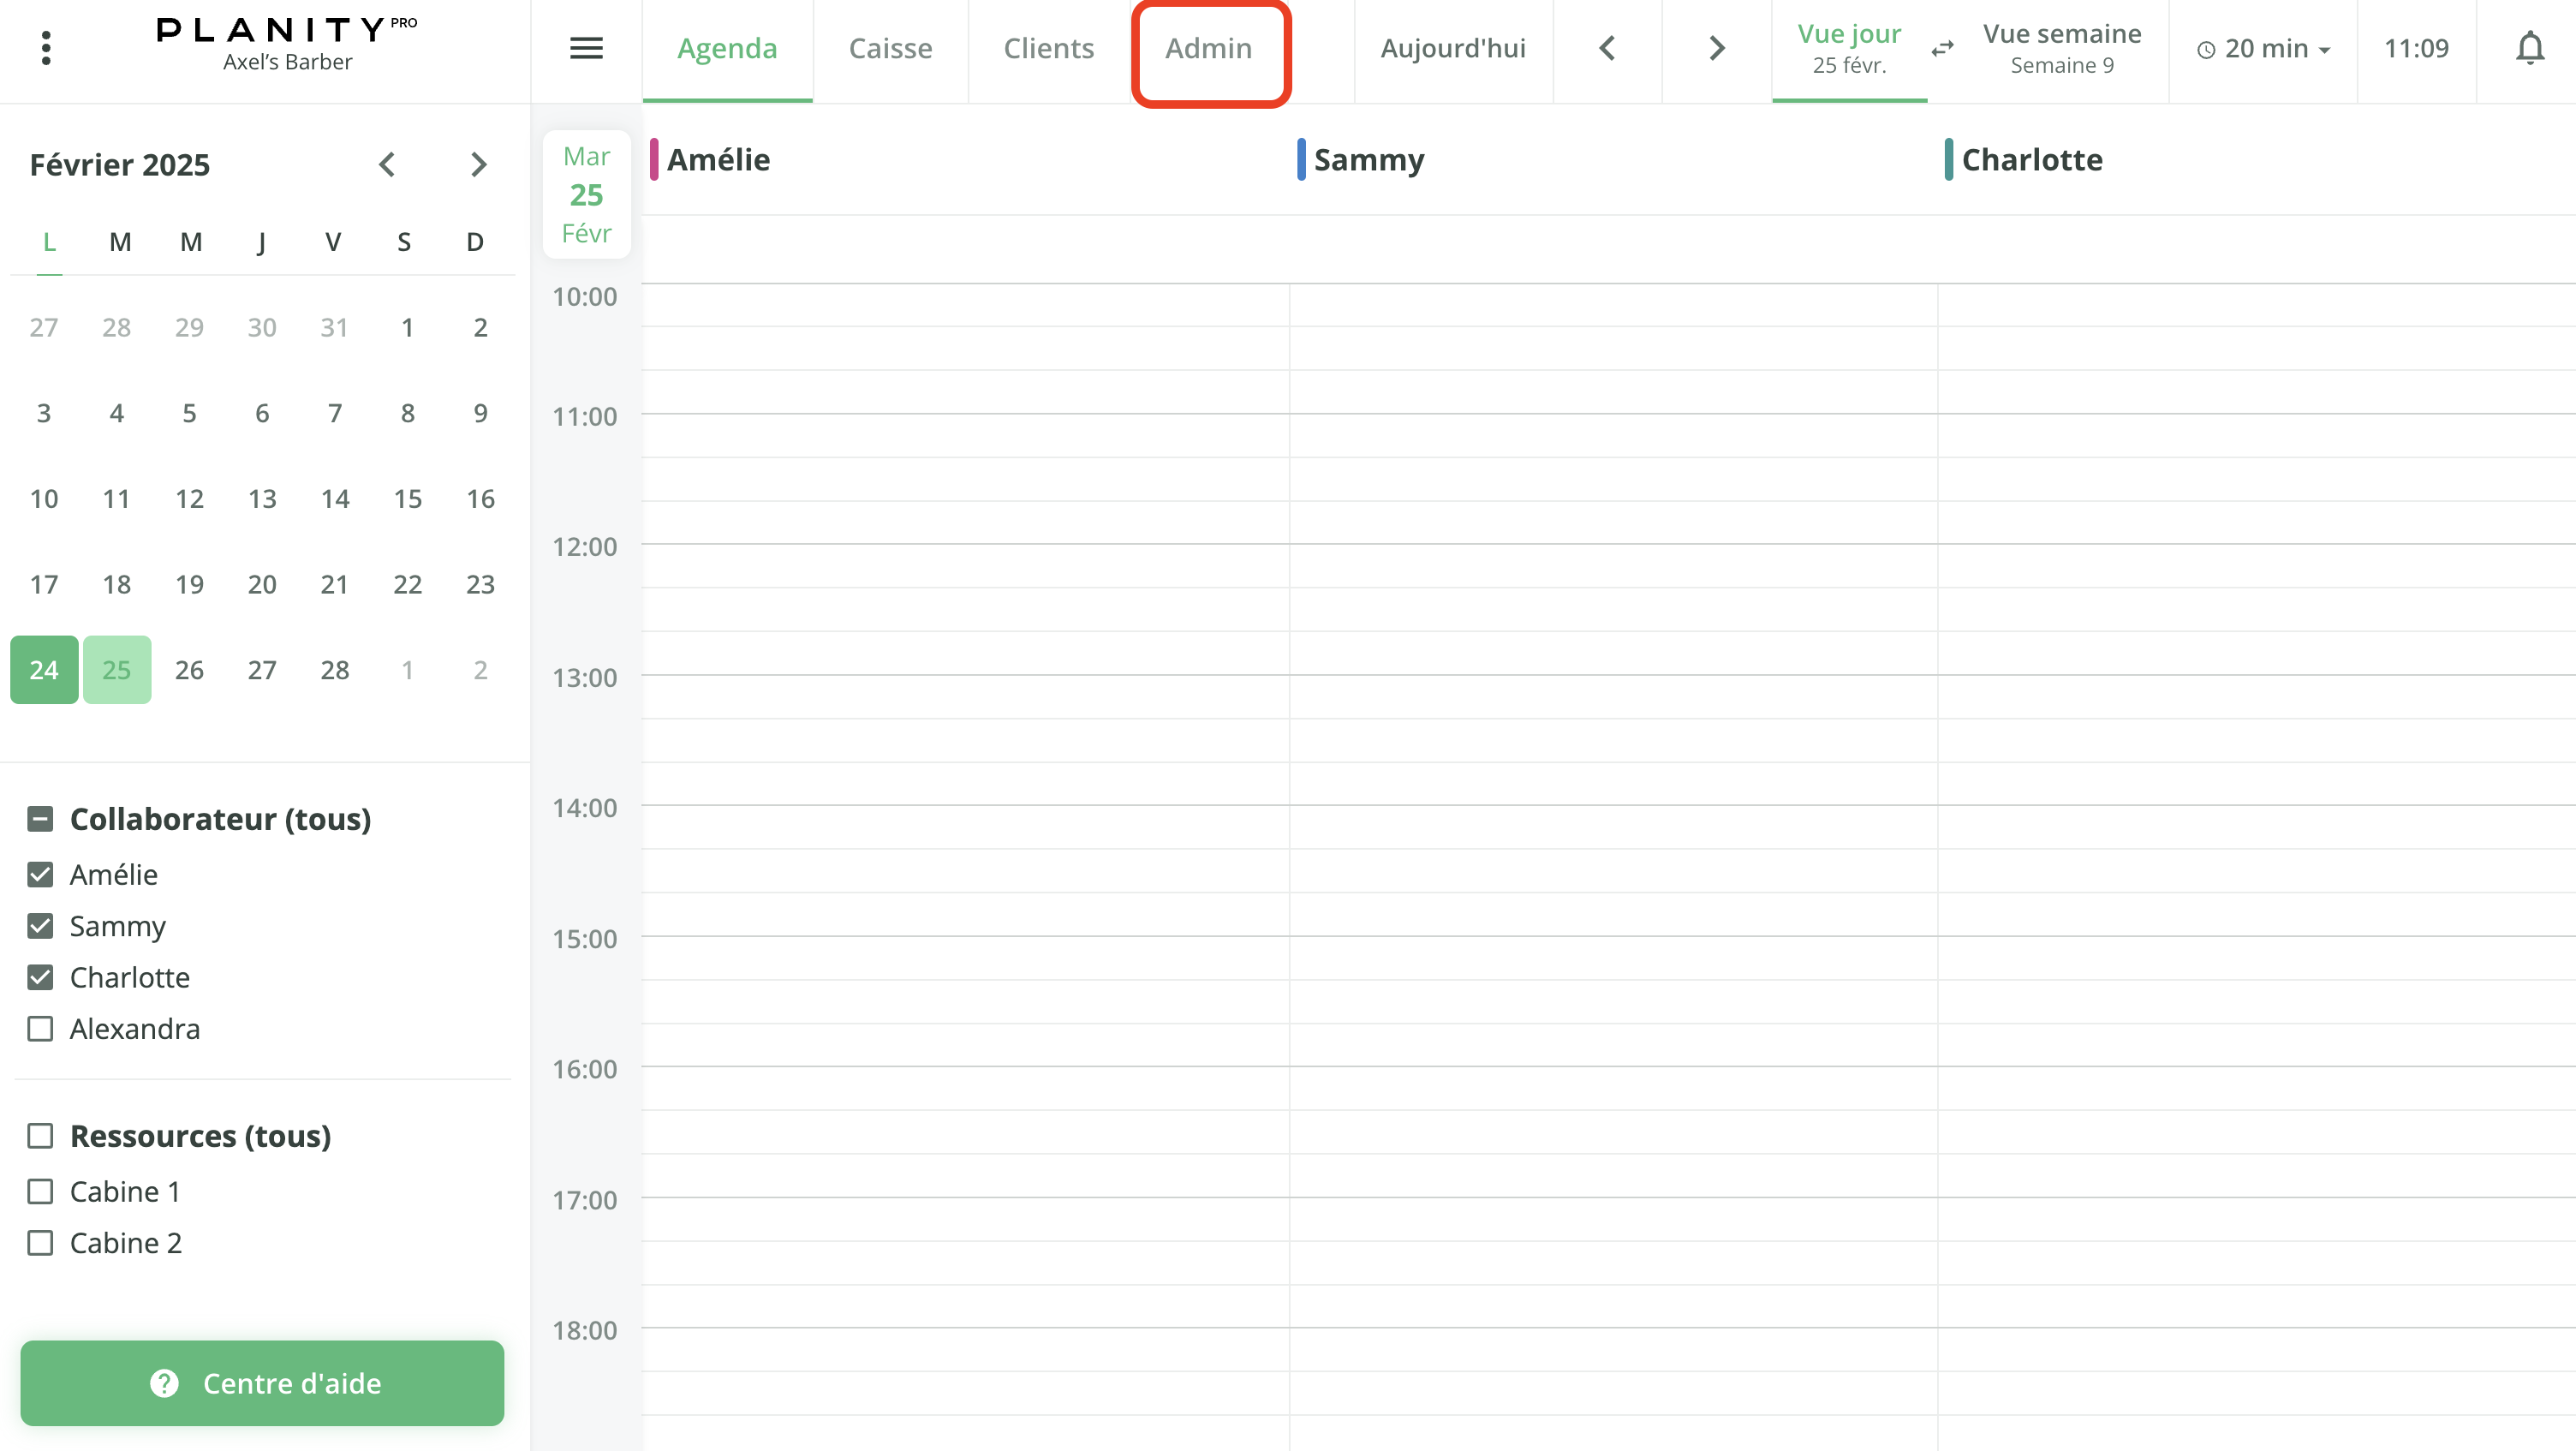Viewport: 2576px width, 1451px height.
Task: Open the three-dot options menu
Action: pos(46,48)
